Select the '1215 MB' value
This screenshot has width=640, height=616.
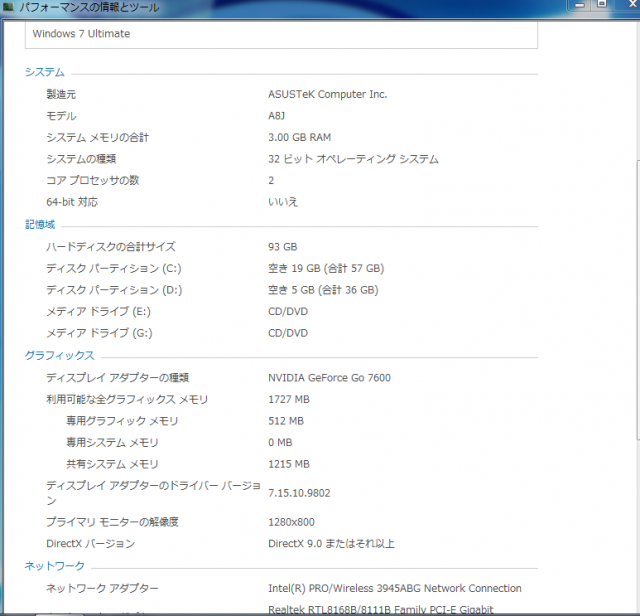click(x=289, y=465)
